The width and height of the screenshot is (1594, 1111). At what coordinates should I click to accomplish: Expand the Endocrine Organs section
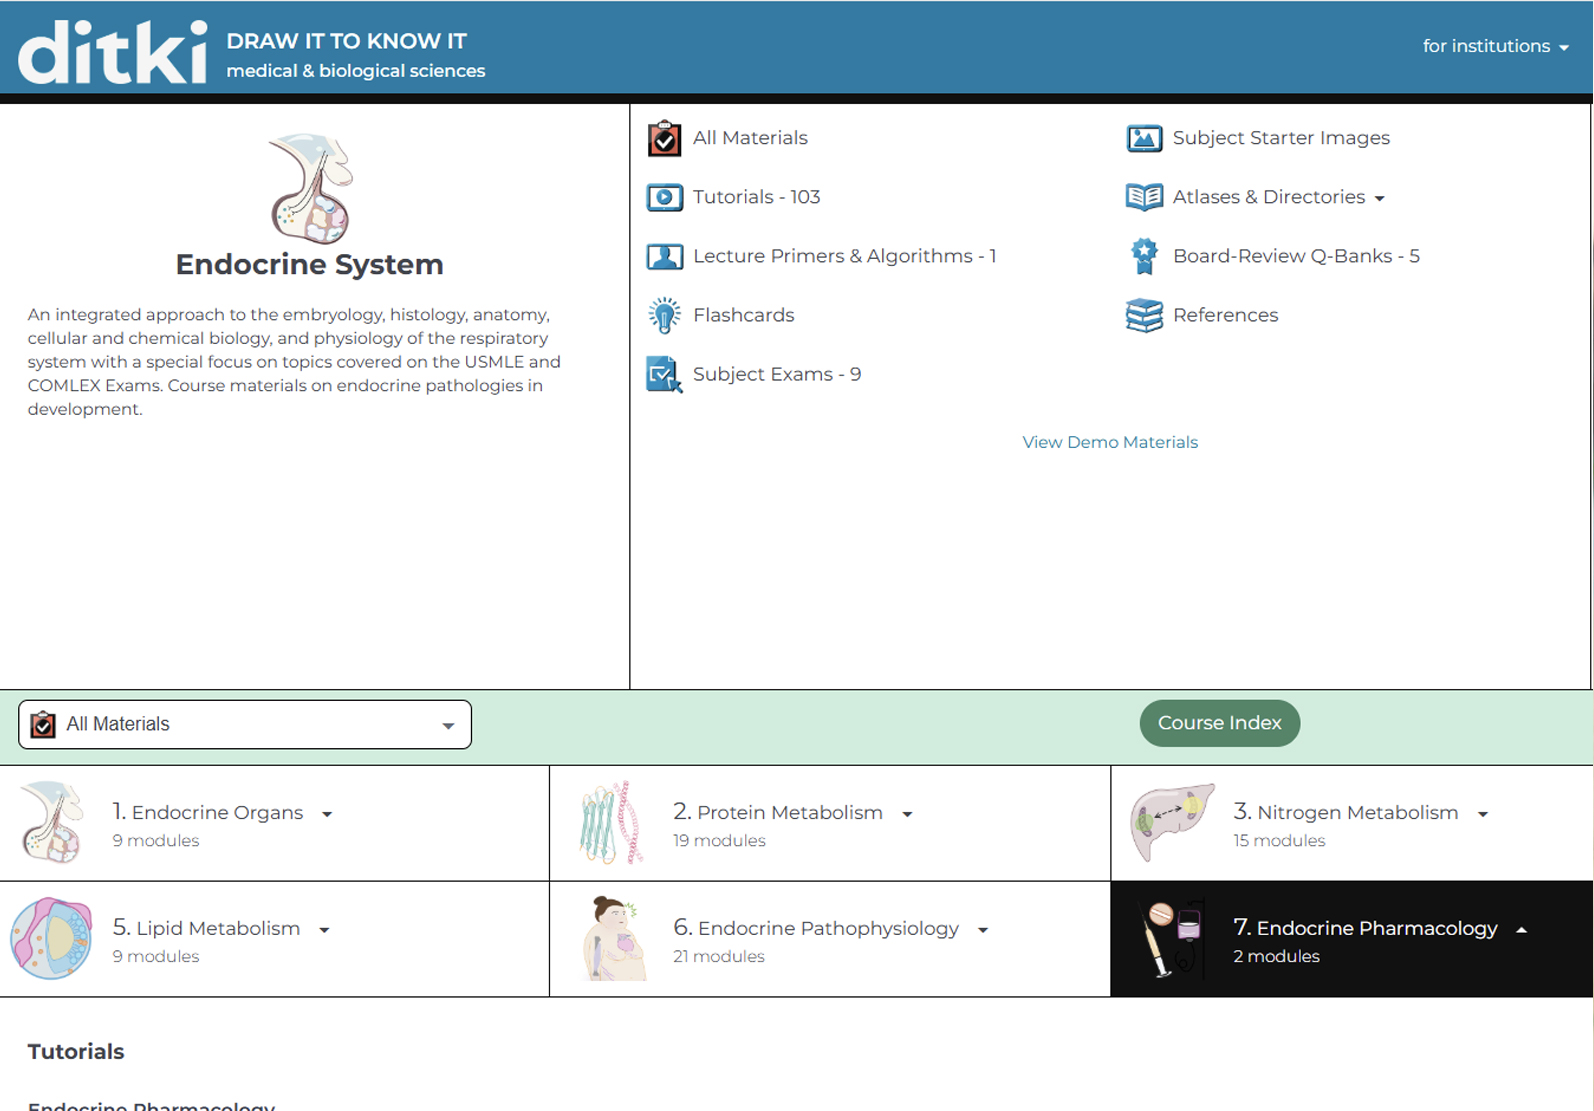327,814
